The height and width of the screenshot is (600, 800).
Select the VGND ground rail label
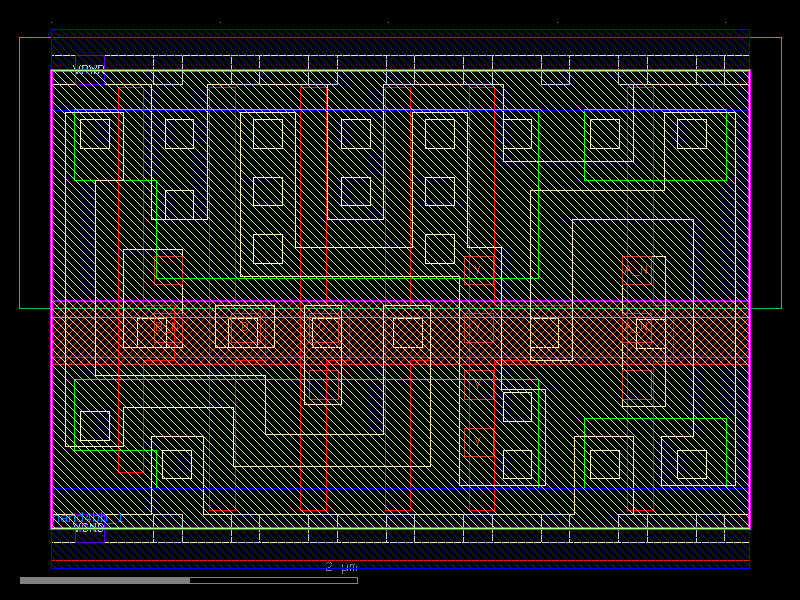[90, 527]
